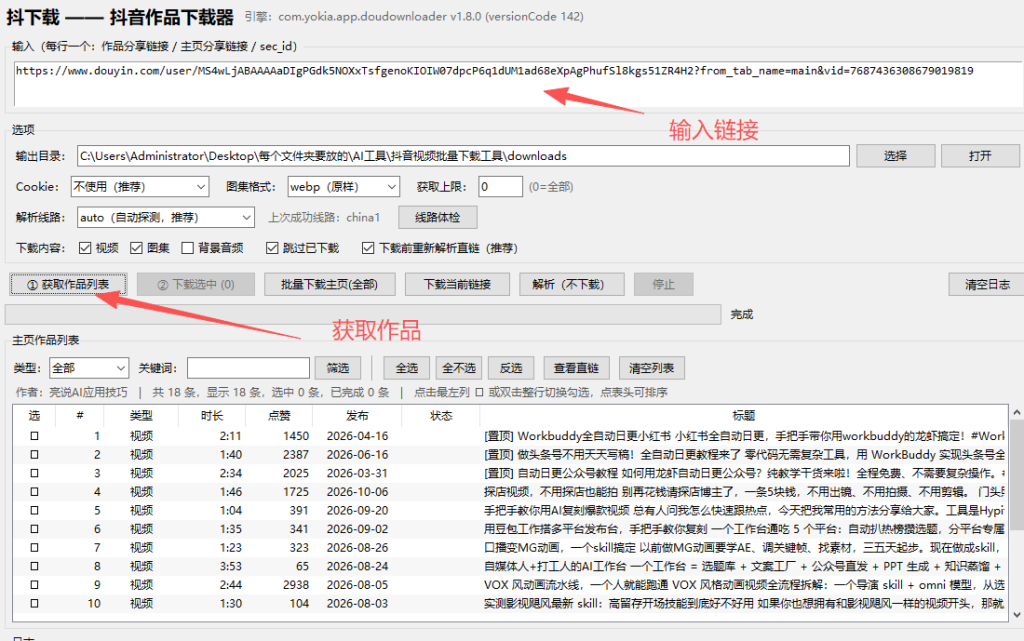Click 清空列表 to empty the list
1024x641 pixels.
coord(651,368)
